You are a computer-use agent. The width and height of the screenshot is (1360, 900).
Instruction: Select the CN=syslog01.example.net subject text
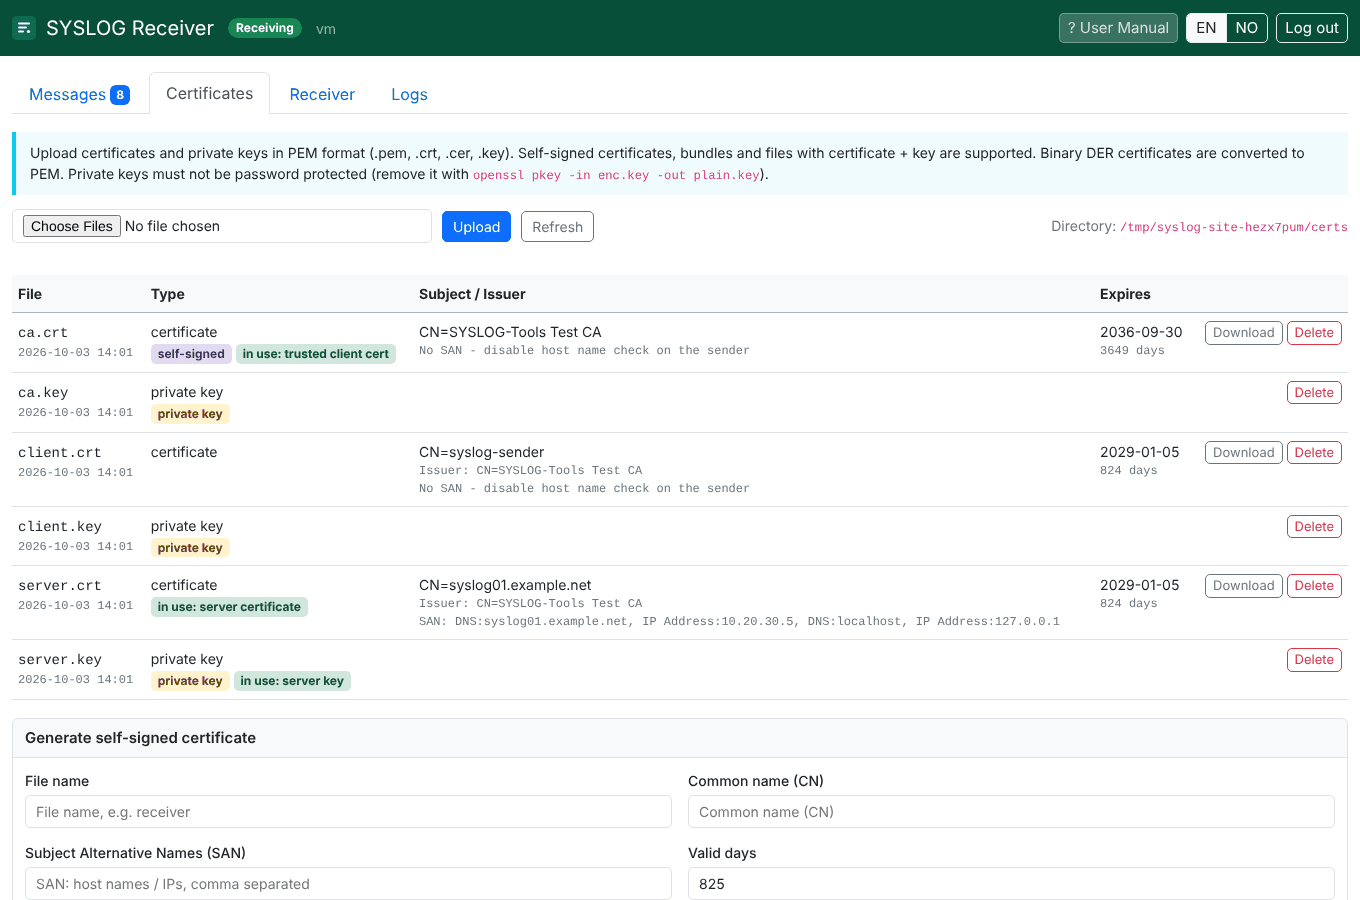pos(505,585)
